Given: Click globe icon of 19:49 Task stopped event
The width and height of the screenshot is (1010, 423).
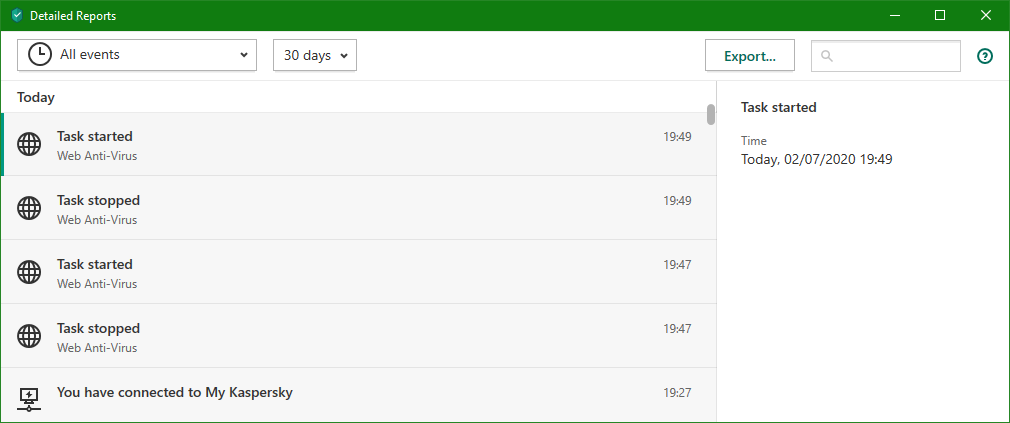Looking at the screenshot, I should [30, 209].
